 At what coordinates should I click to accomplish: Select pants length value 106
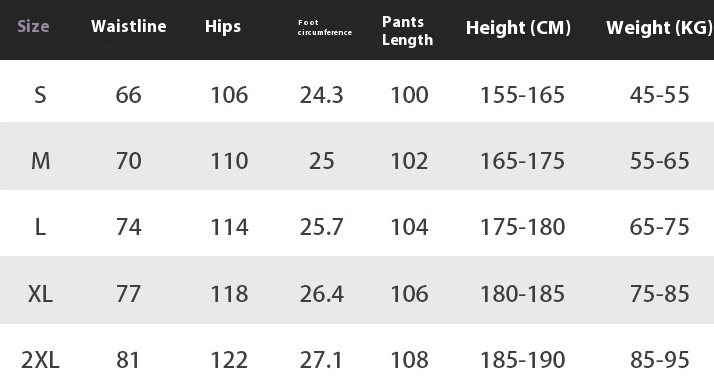pos(409,293)
